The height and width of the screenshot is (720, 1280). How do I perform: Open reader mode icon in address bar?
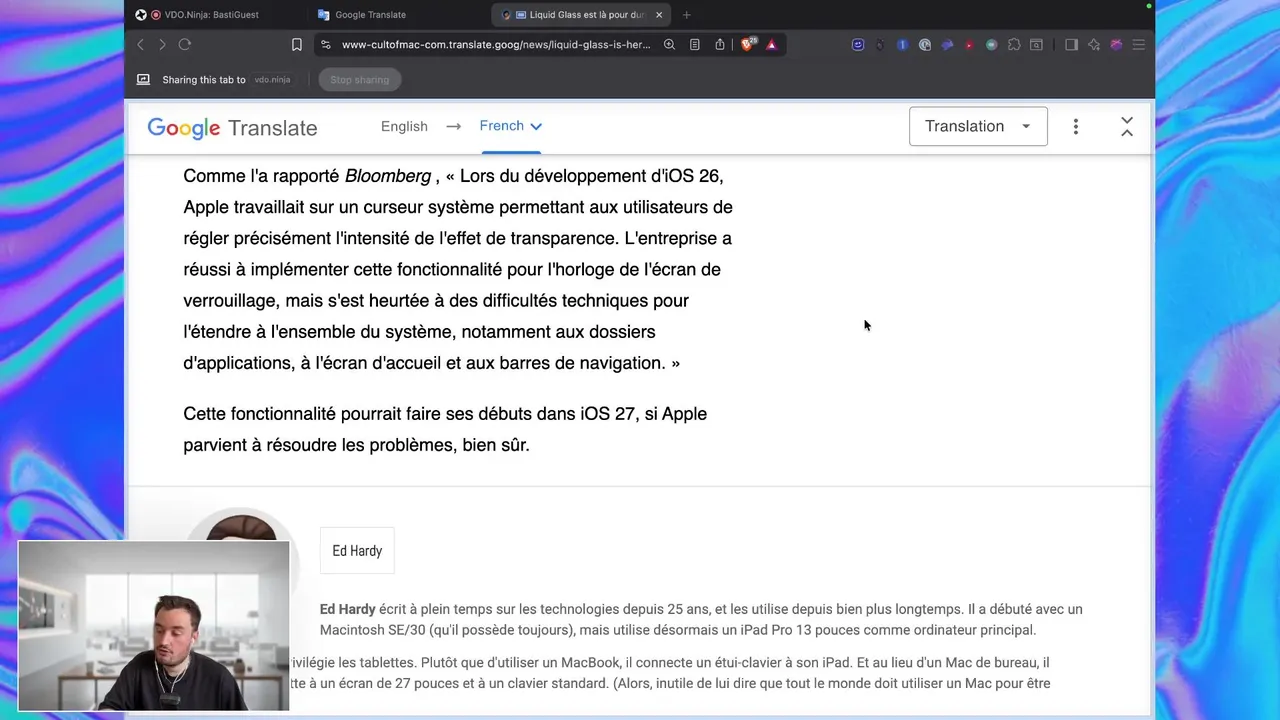(x=695, y=45)
